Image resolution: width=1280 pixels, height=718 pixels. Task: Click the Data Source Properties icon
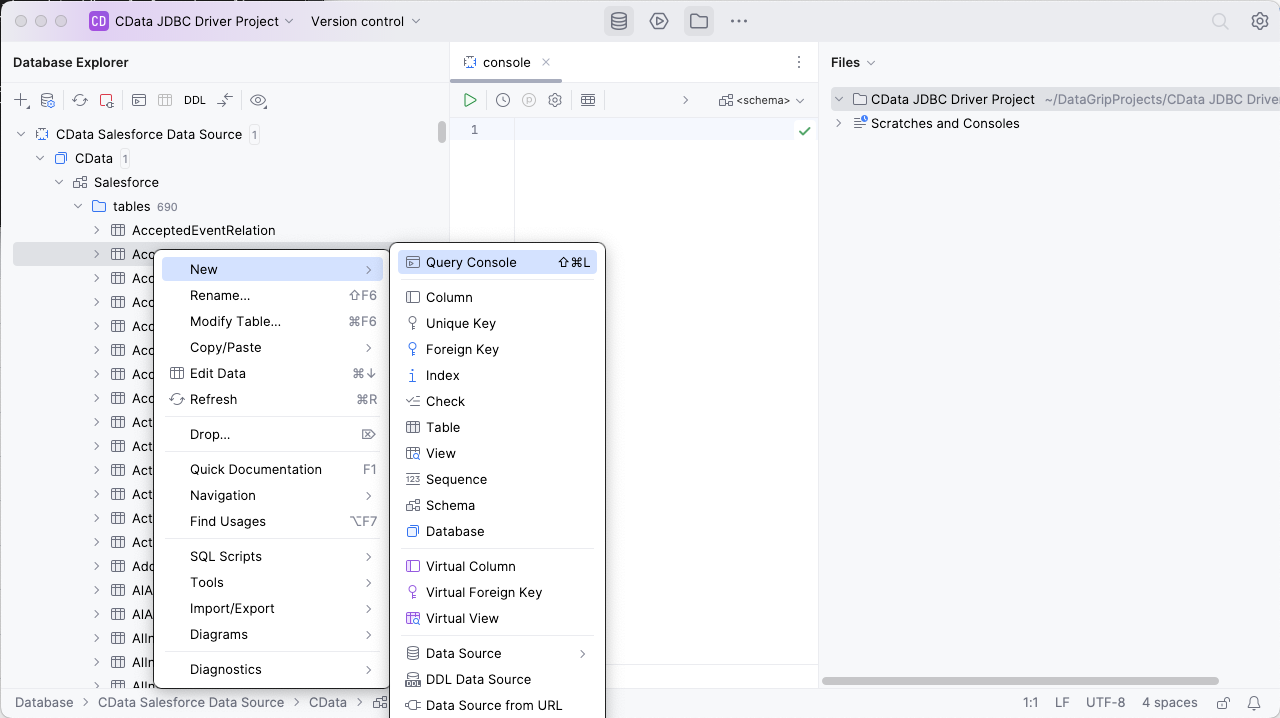tap(47, 100)
